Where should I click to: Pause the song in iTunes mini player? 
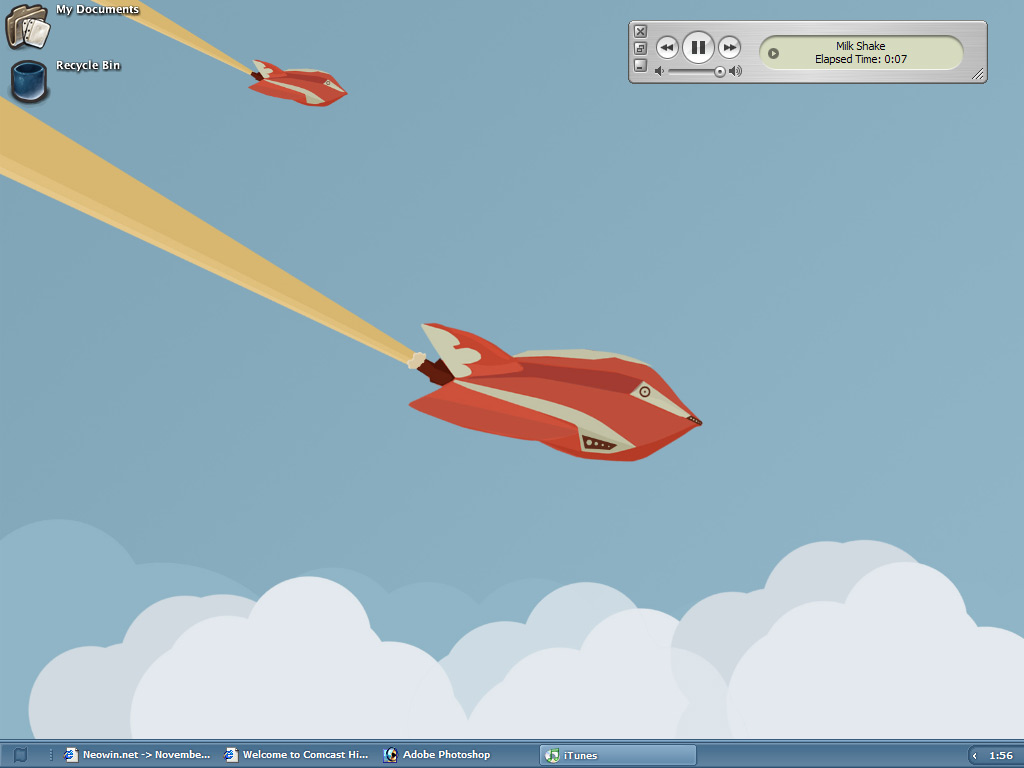(x=698, y=48)
